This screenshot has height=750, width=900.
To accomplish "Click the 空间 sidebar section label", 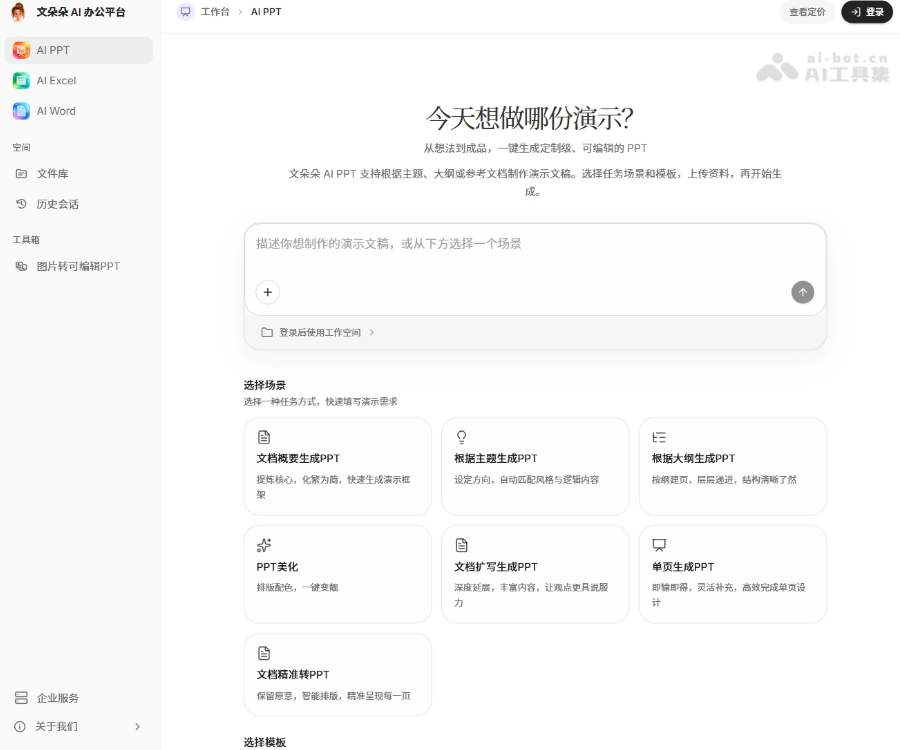I will pyautogui.click(x=21, y=147).
